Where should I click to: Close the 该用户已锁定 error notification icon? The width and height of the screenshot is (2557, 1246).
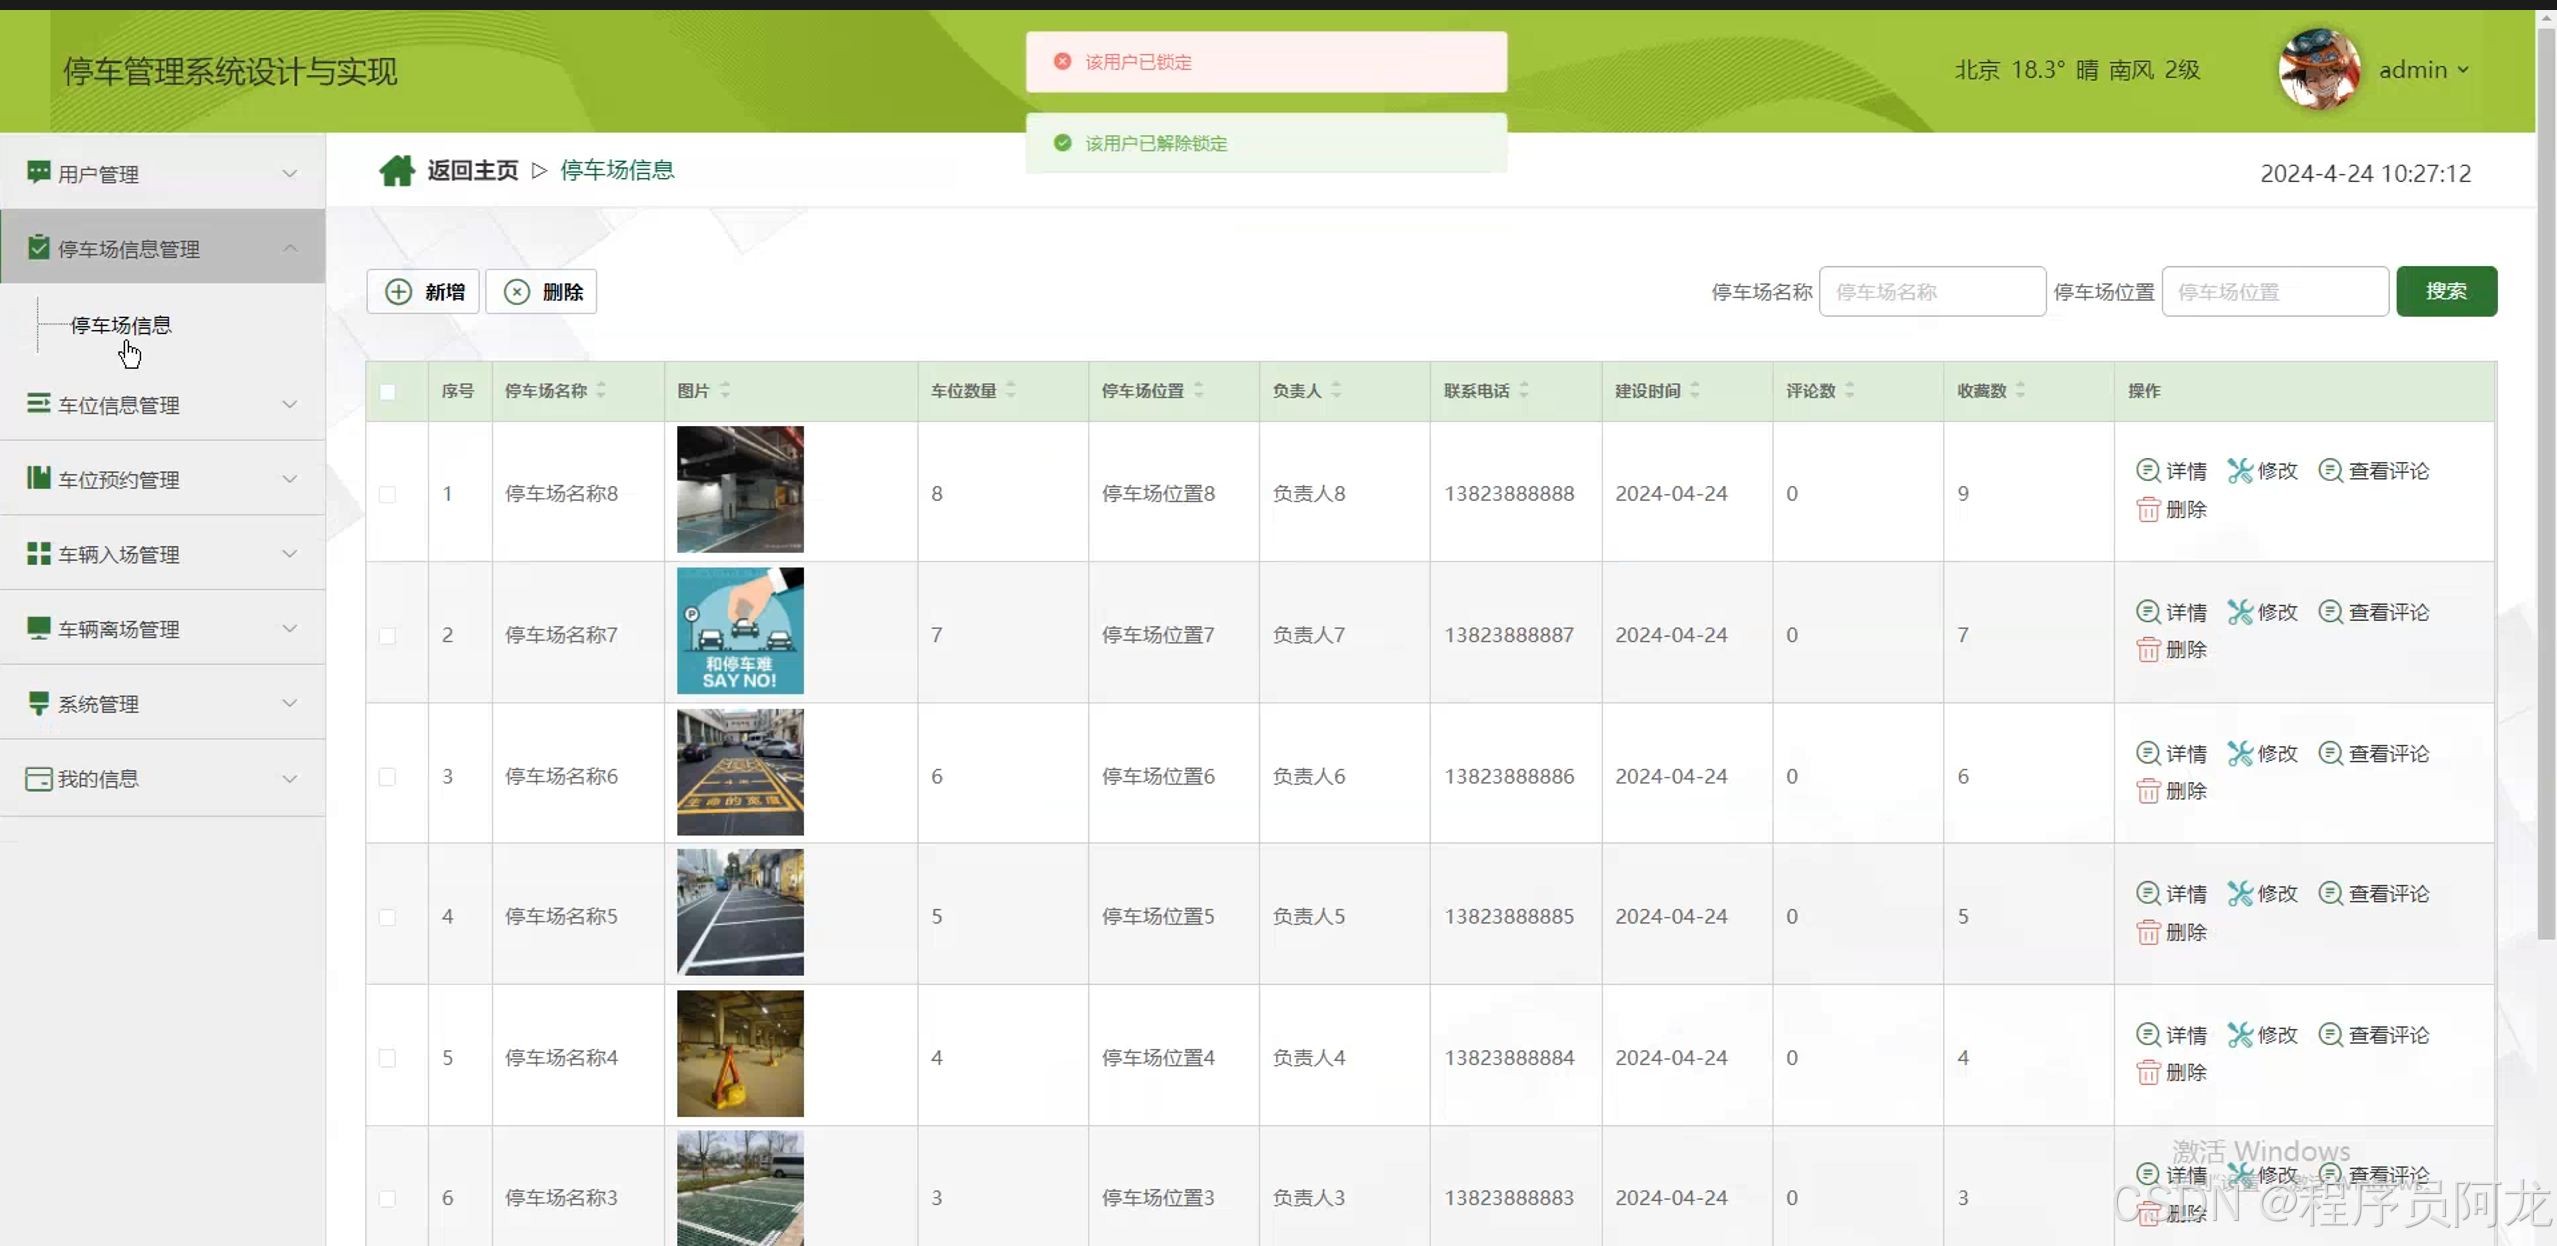pos(1062,62)
